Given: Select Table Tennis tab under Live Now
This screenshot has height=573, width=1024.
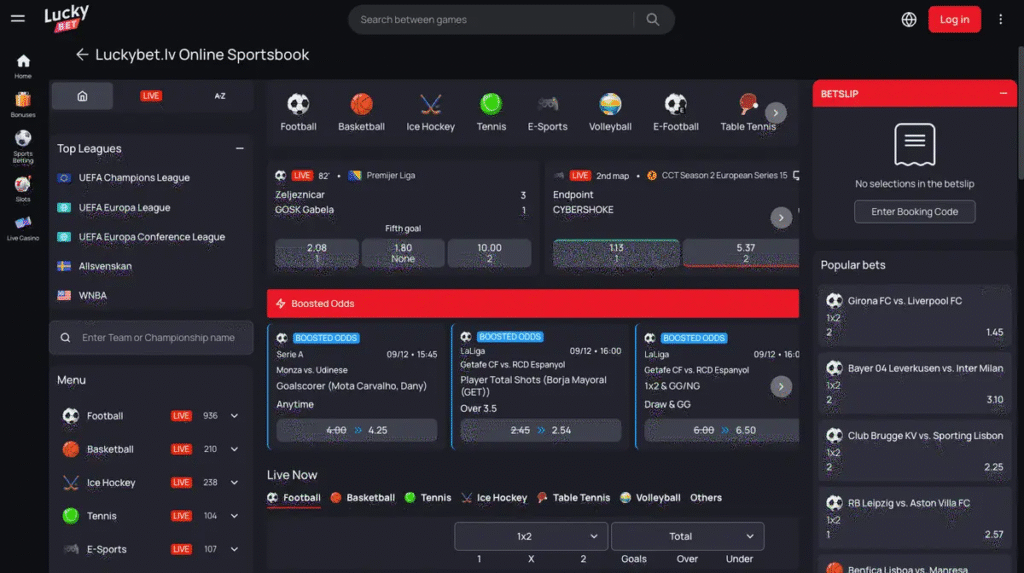Looking at the screenshot, I should click(573, 498).
